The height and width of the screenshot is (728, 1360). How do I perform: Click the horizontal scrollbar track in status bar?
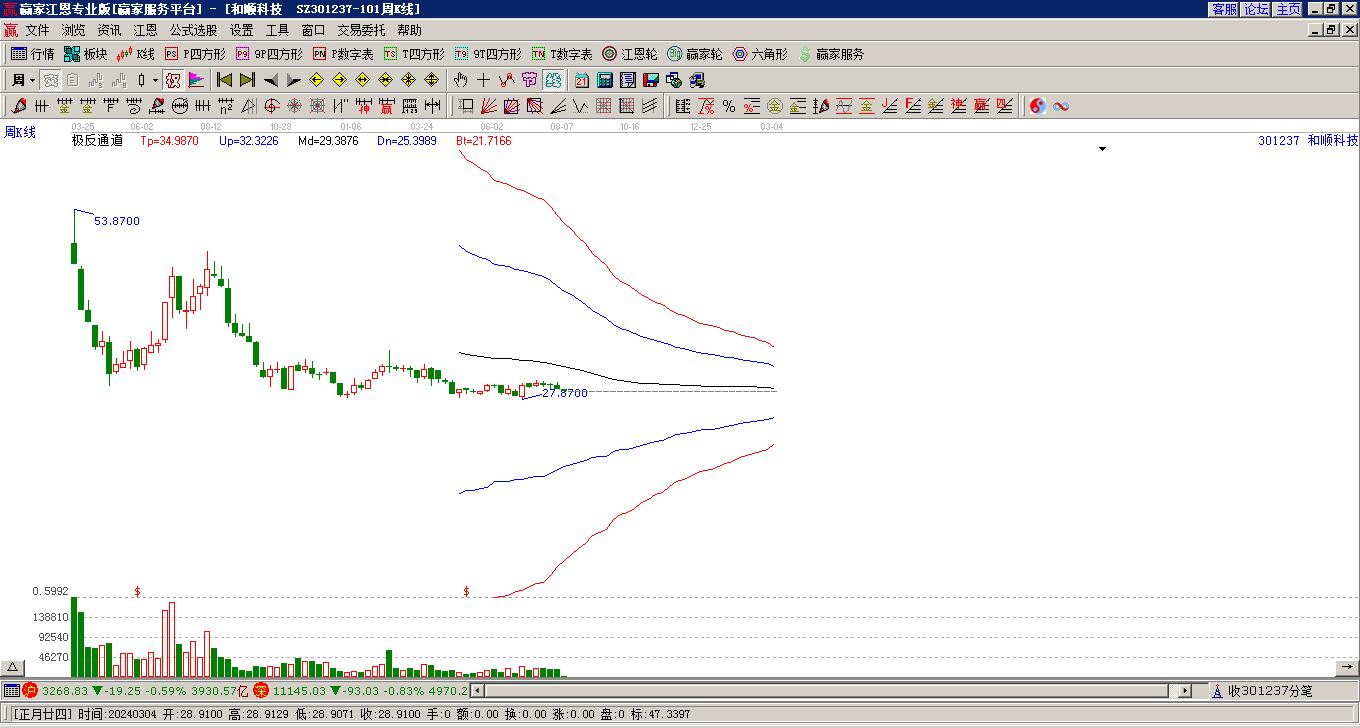click(830, 691)
